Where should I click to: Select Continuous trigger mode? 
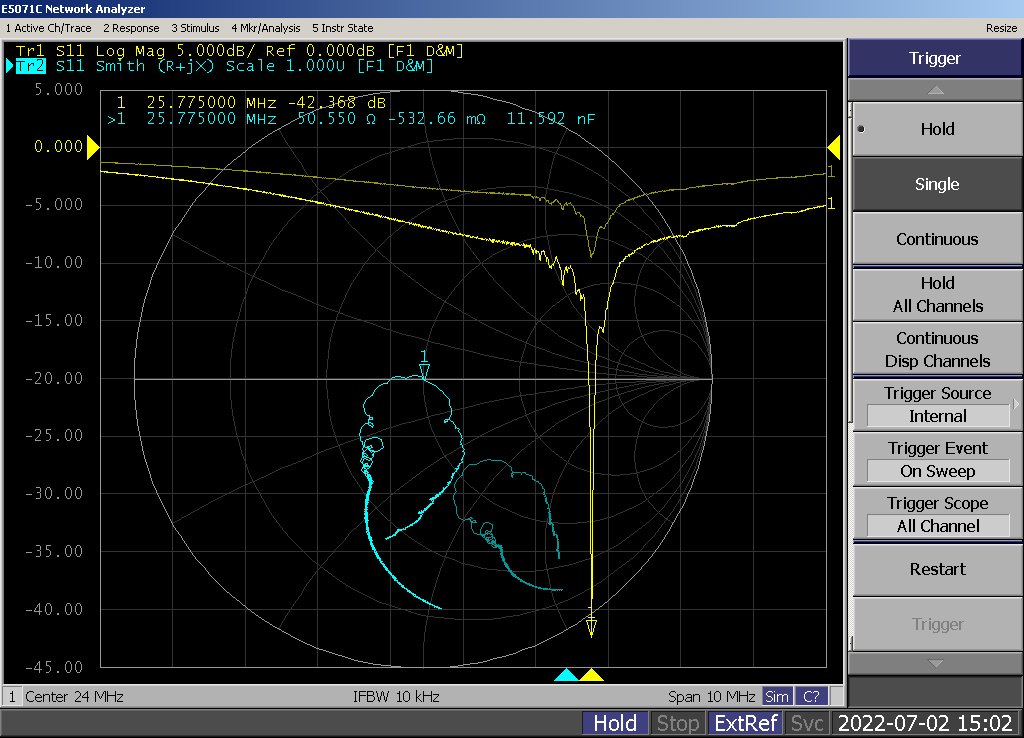coord(936,239)
